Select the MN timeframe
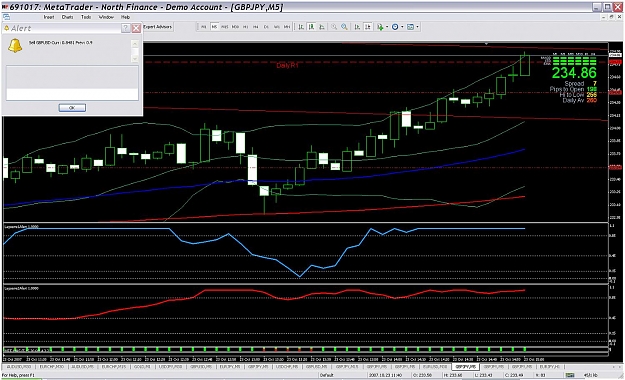 click(x=287, y=27)
